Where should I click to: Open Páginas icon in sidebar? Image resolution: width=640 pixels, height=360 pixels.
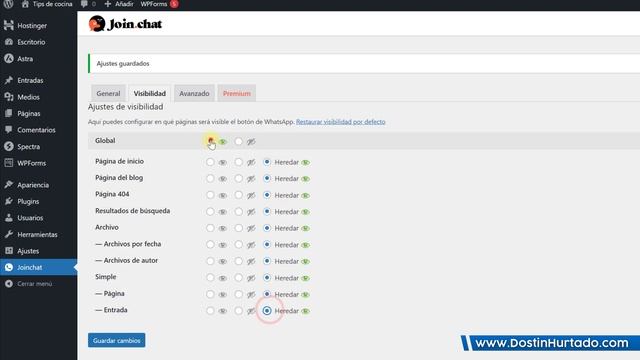click(x=9, y=113)
